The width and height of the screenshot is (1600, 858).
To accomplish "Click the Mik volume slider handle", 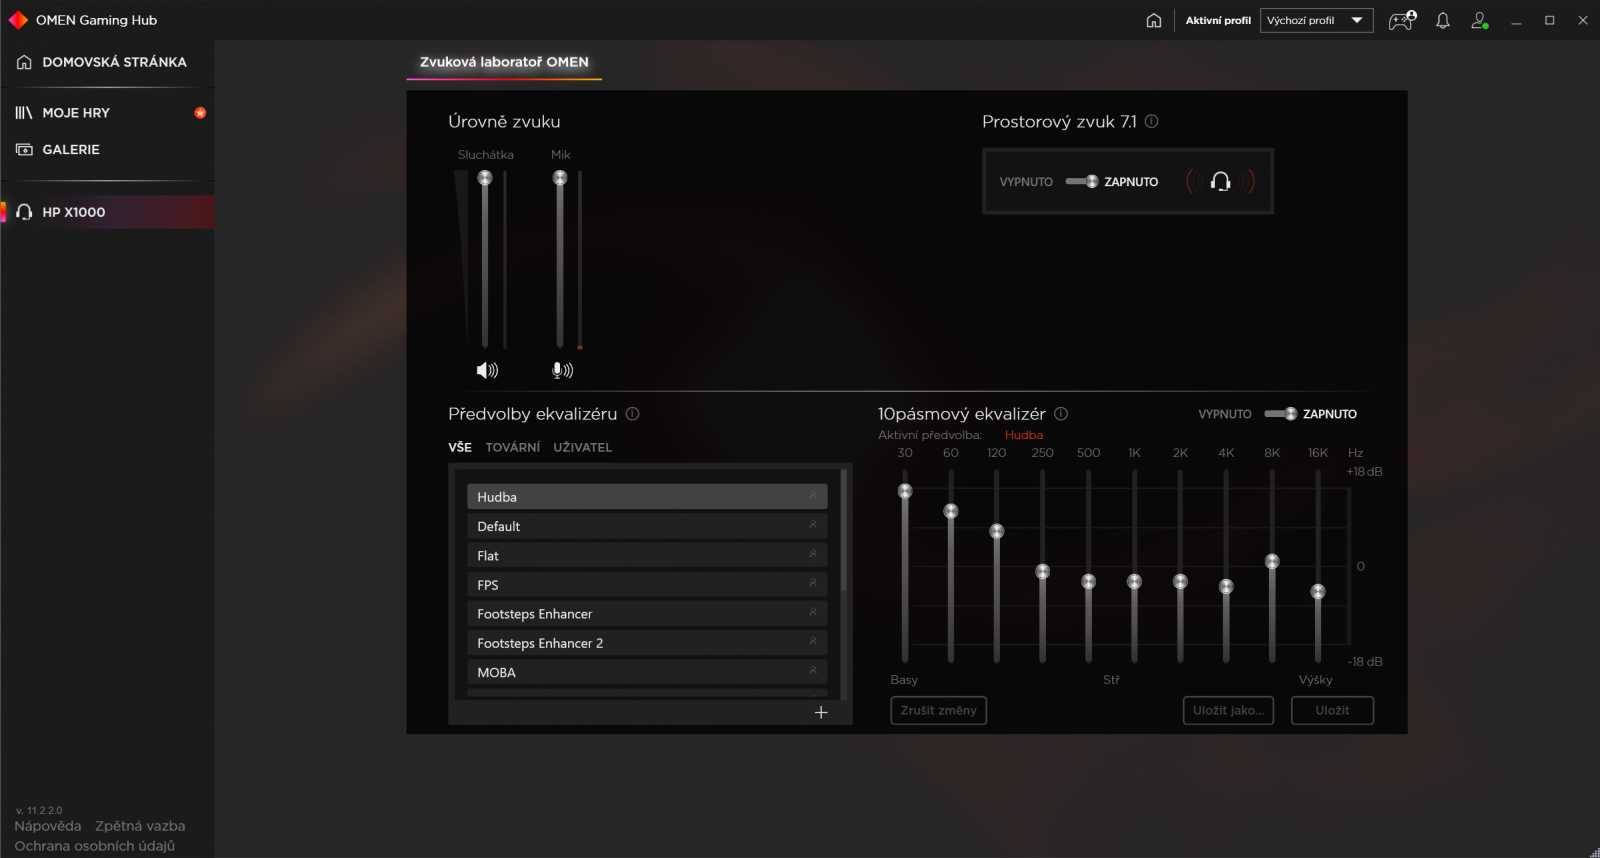I will coord(560,178).
